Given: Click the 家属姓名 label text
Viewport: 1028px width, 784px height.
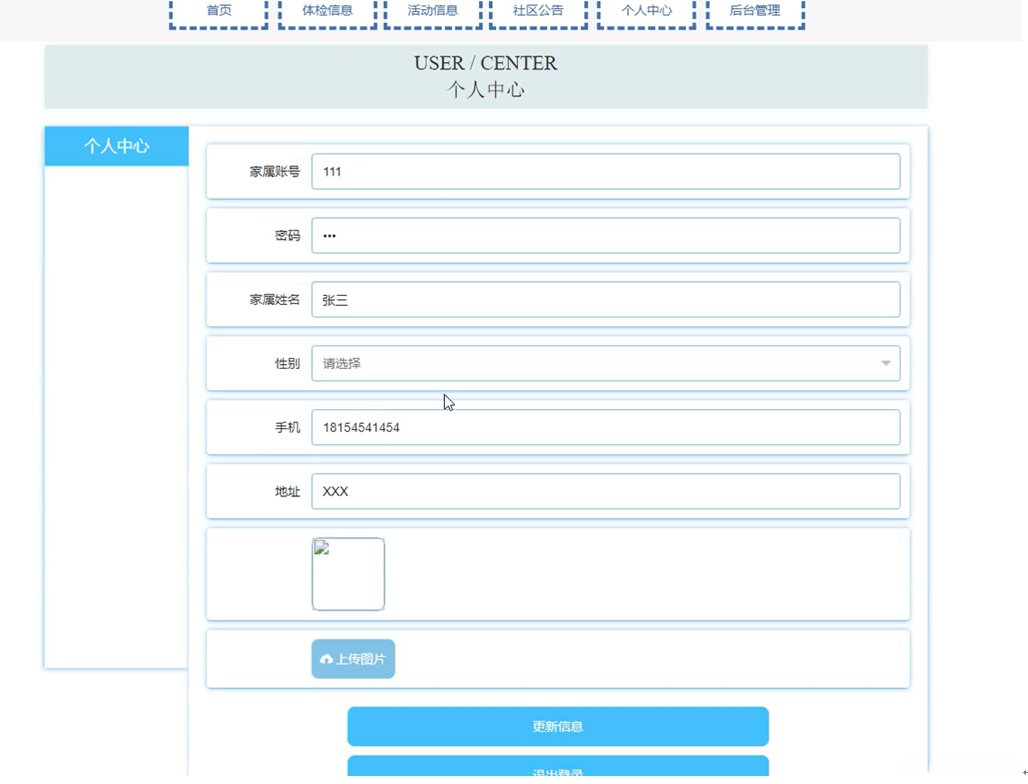Looking at the screenshot, I should (275, 300).
